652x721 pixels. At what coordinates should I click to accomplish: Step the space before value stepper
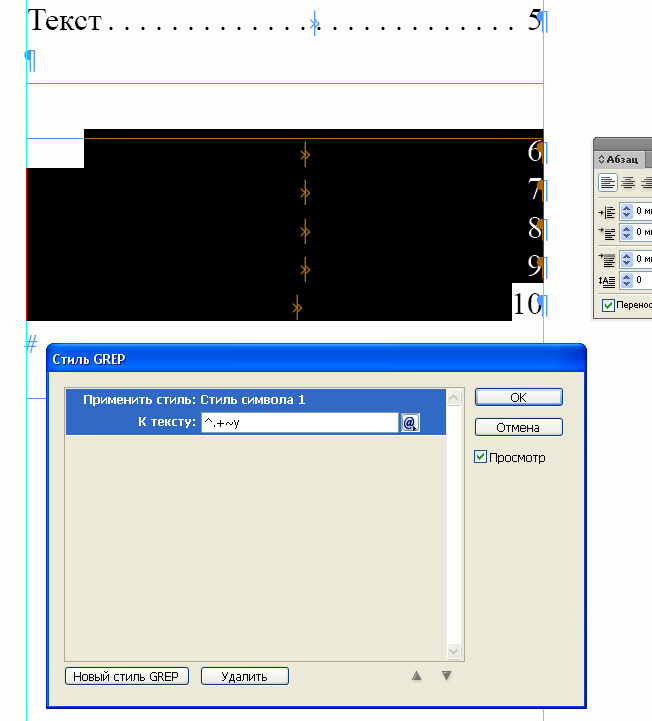pos(626,259)
